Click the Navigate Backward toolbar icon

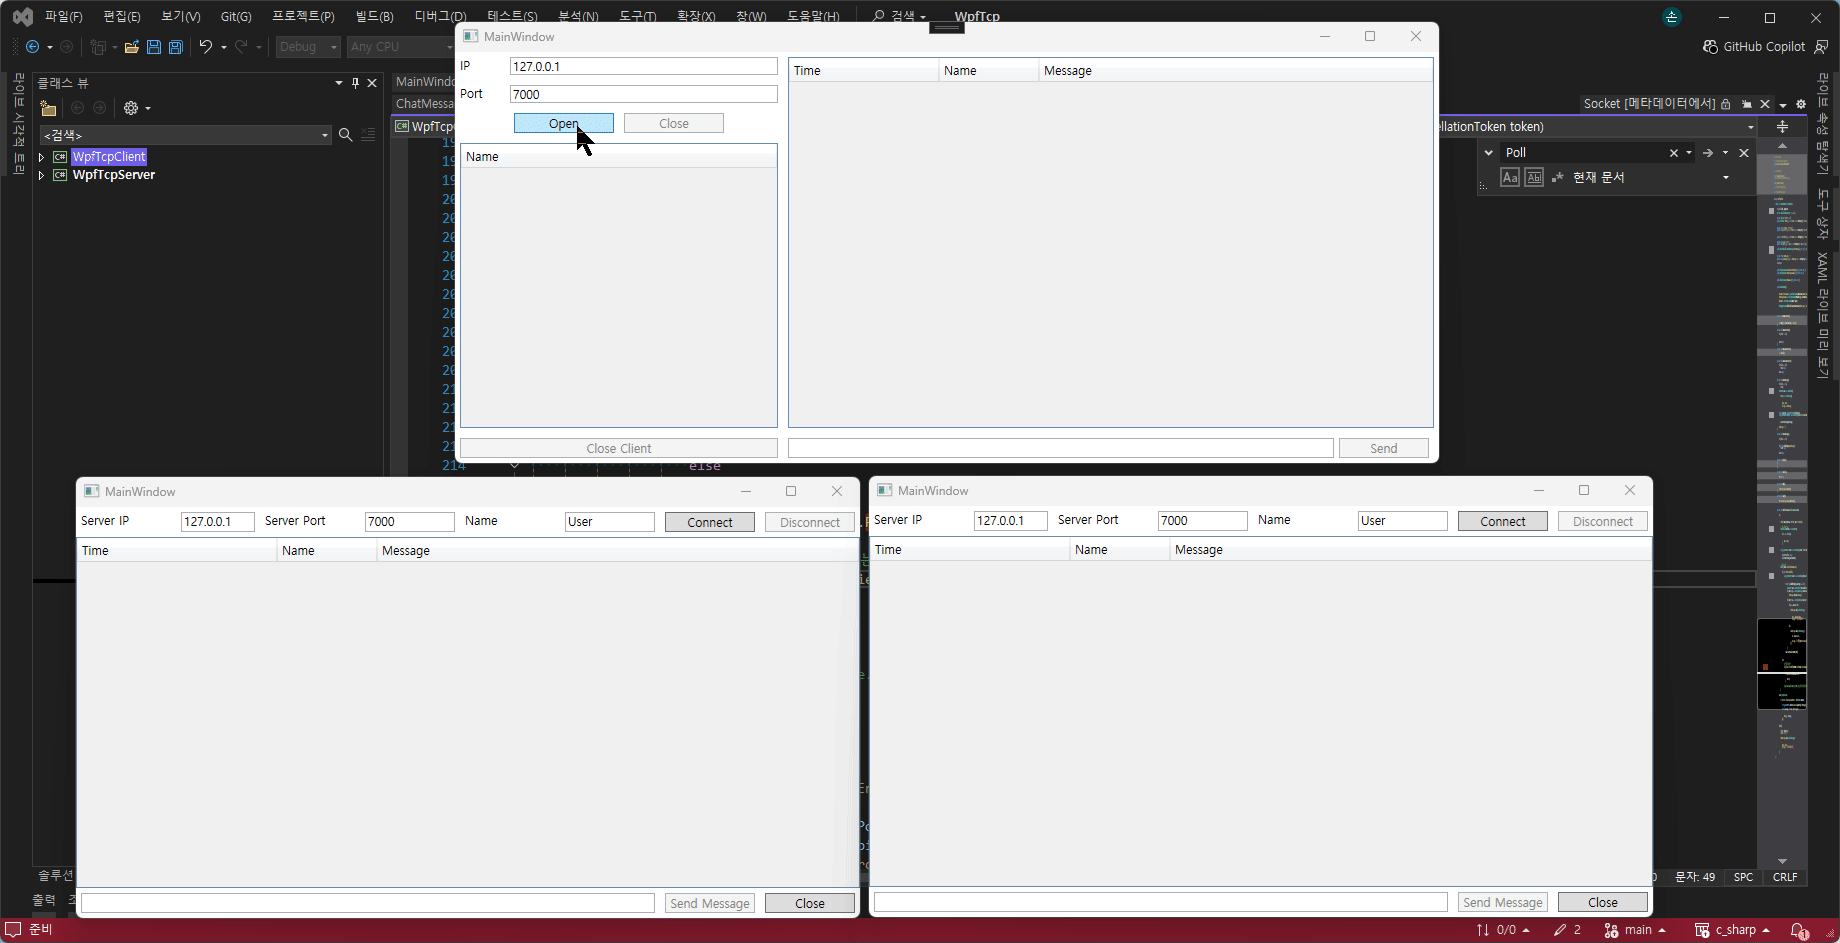click(32, 47)
